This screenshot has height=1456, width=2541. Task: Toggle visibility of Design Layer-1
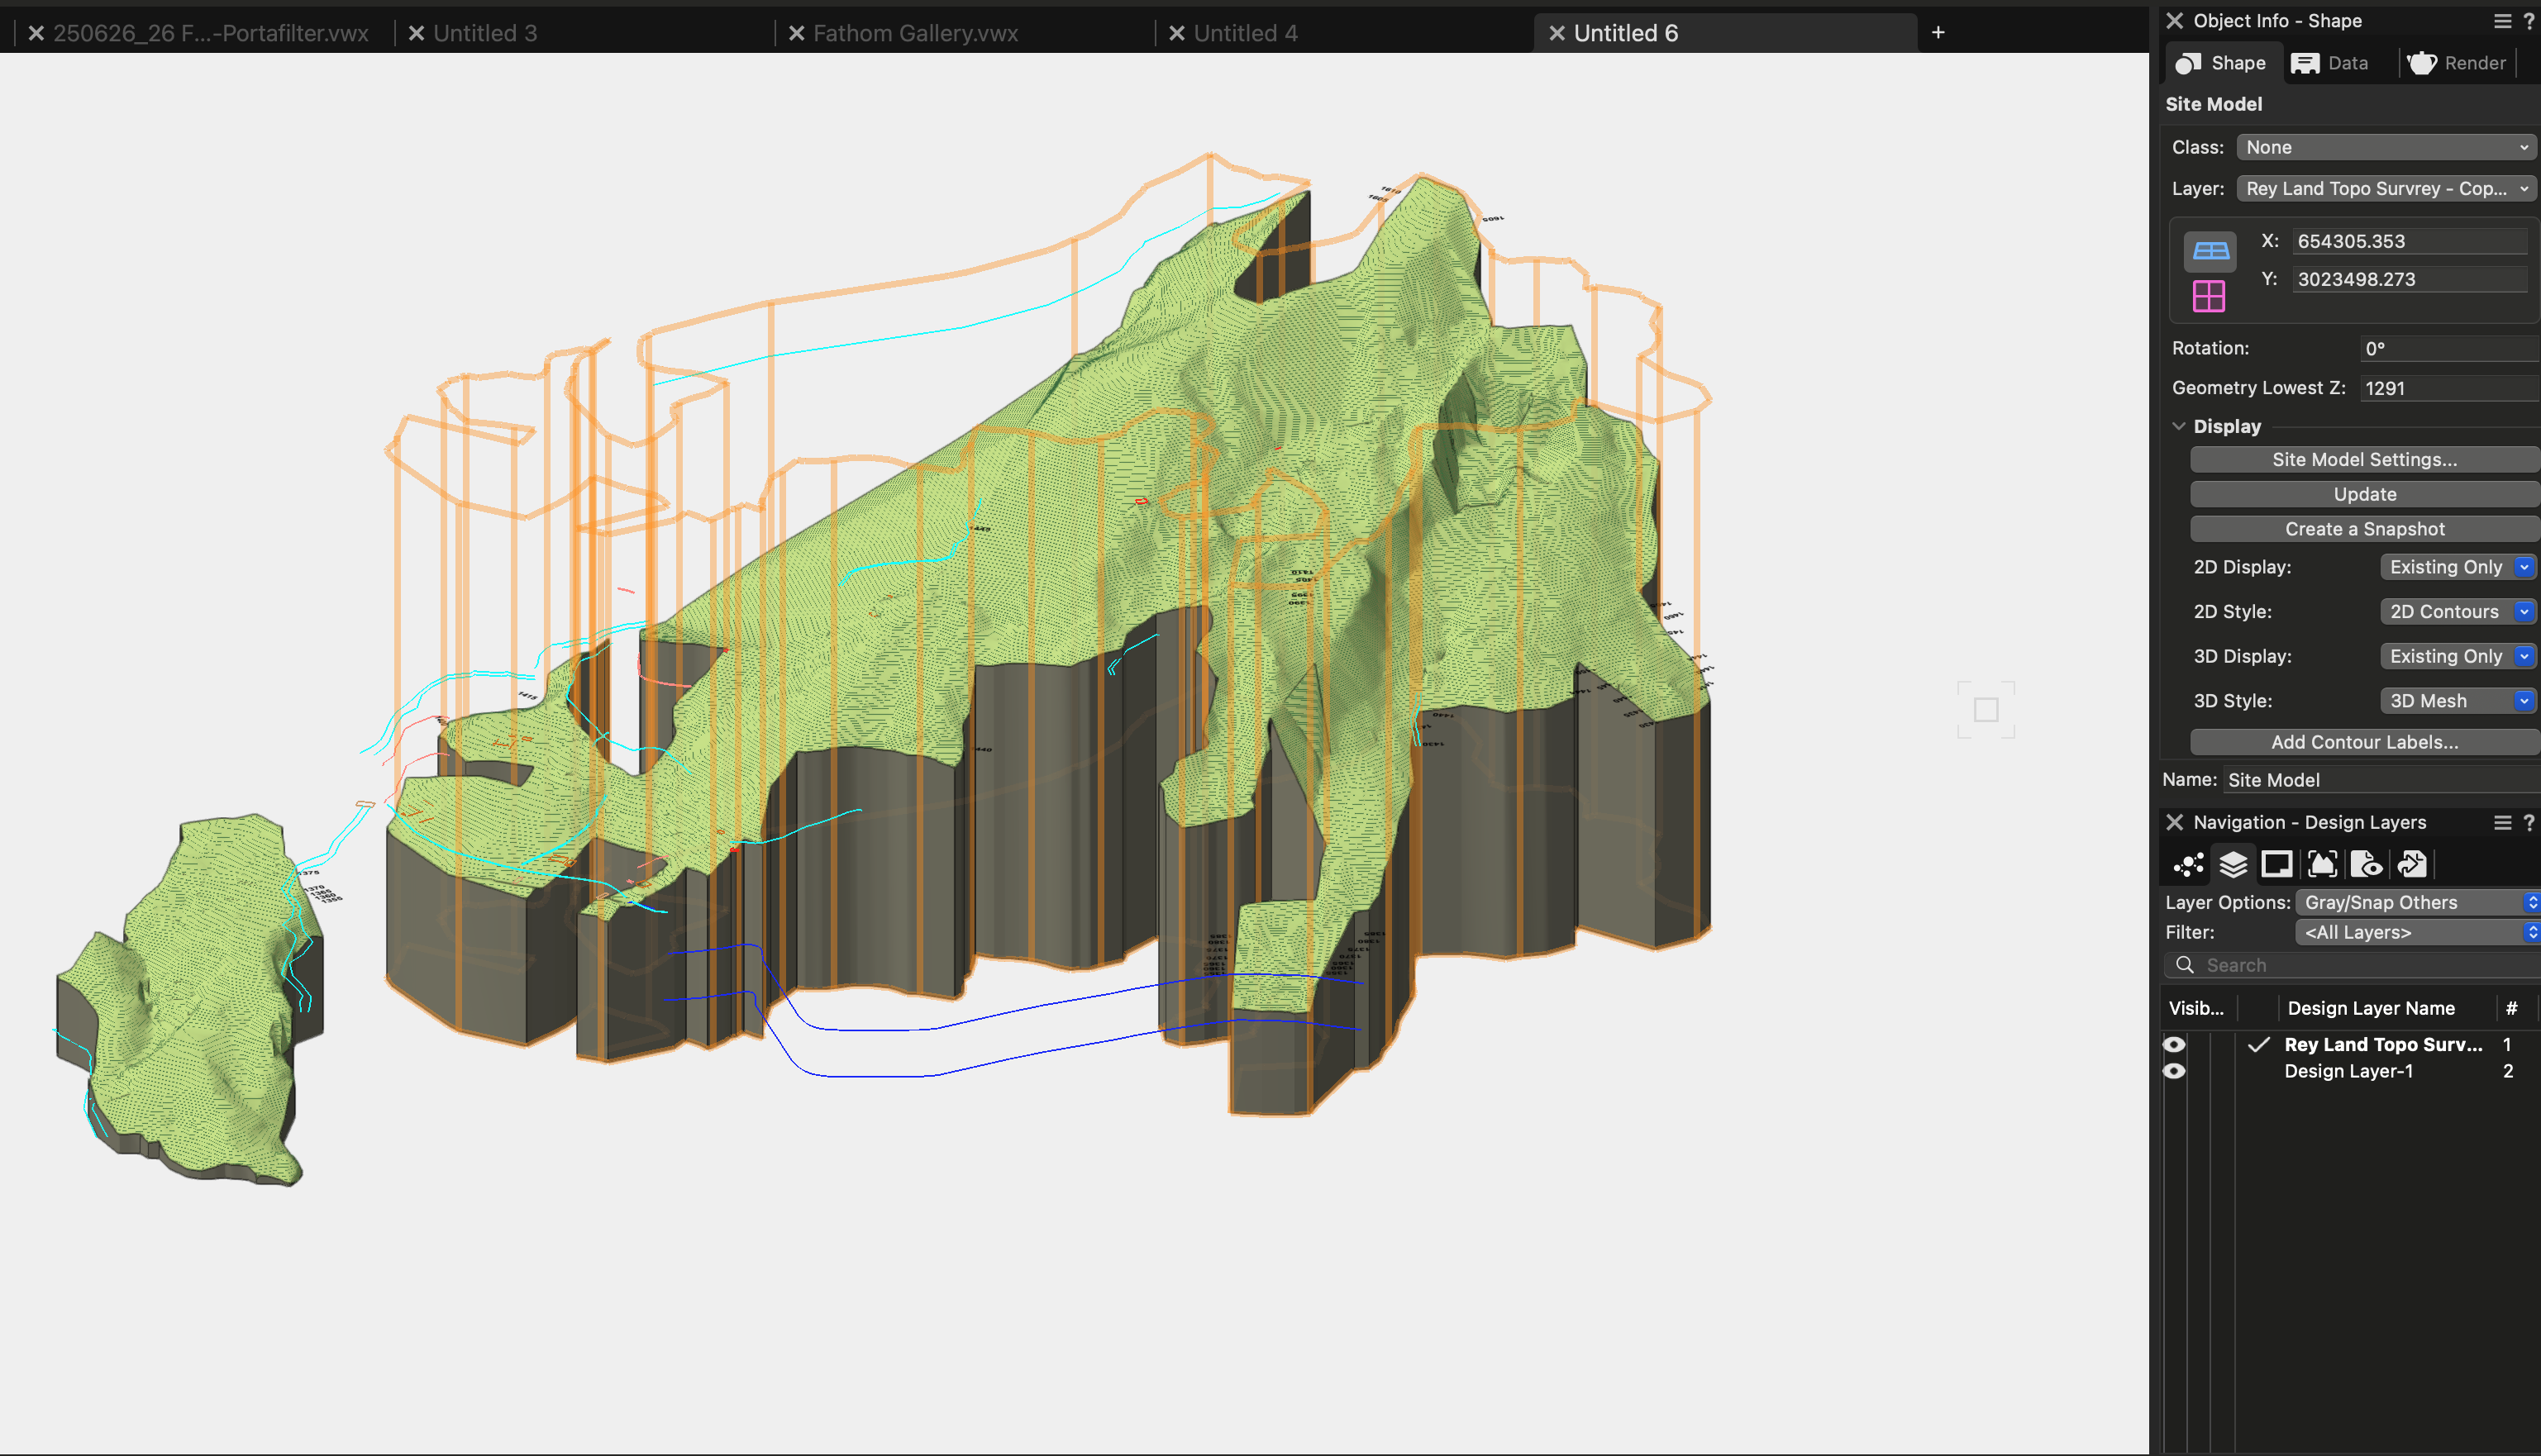pos(2176,1070)
